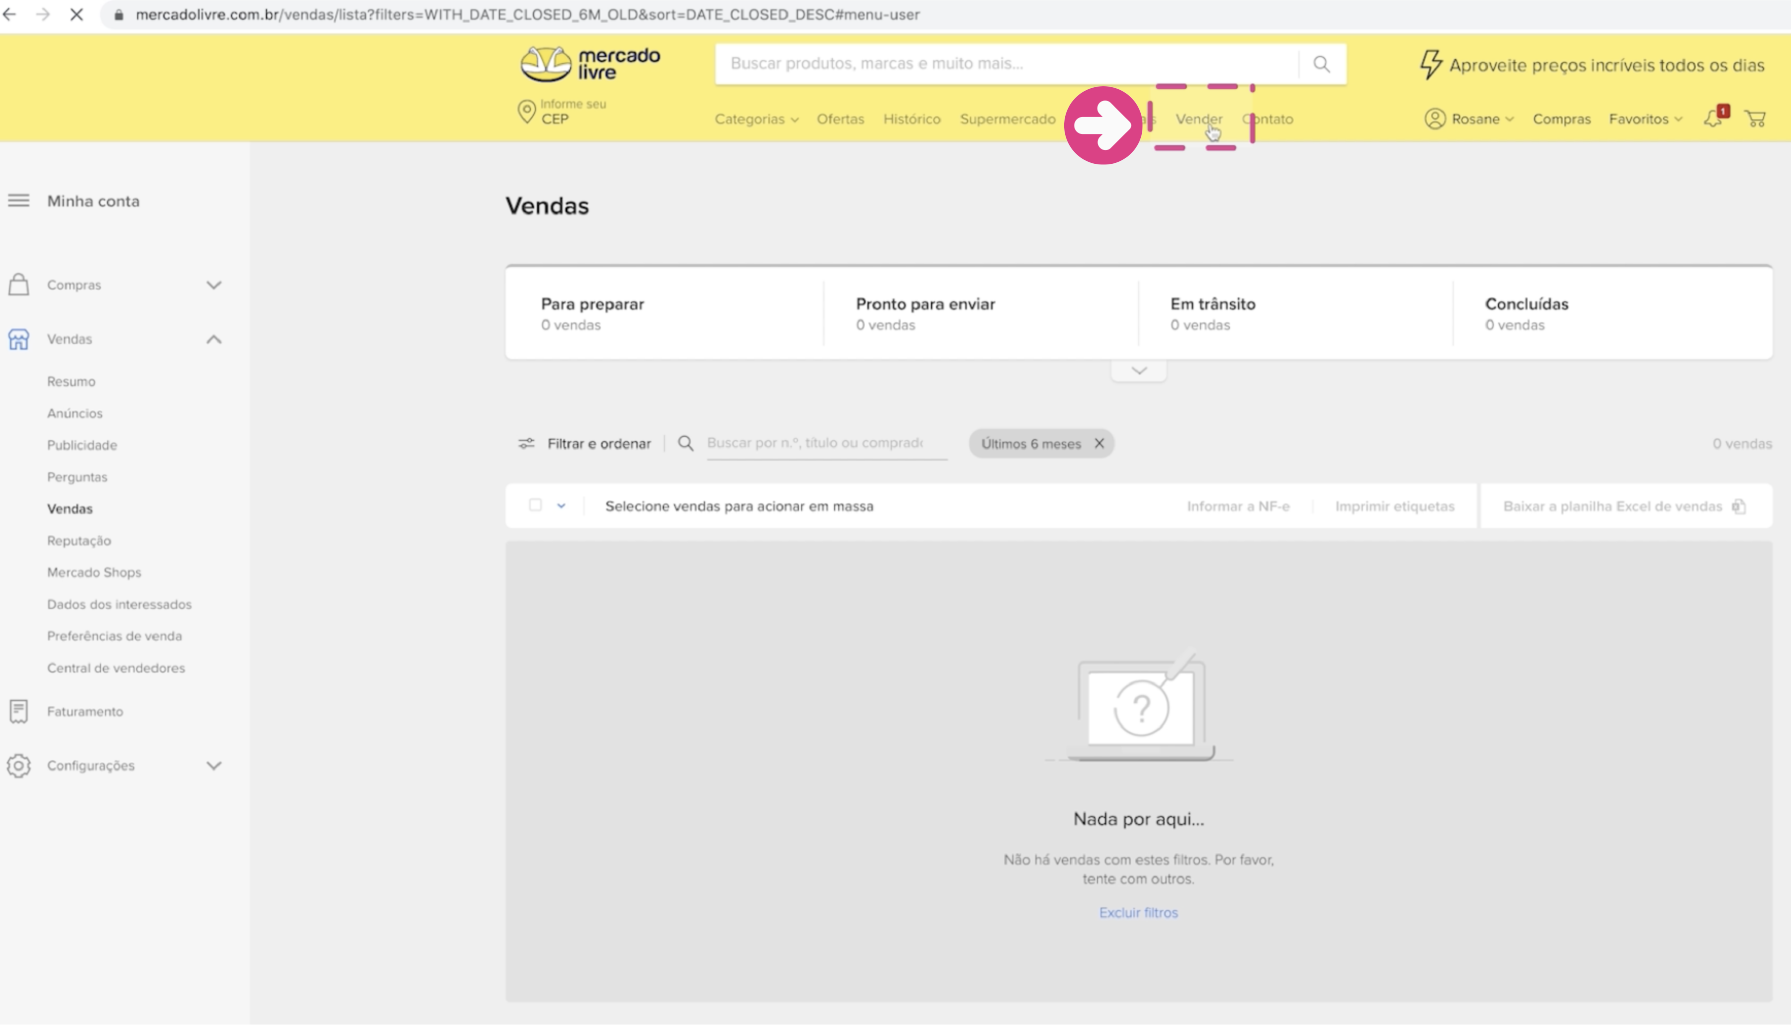The width and height of the screenshot is (1791, 1025).
Task: Open Preferências de venda in sidebar
Action: pyautogui.click(x=114, y=636)
